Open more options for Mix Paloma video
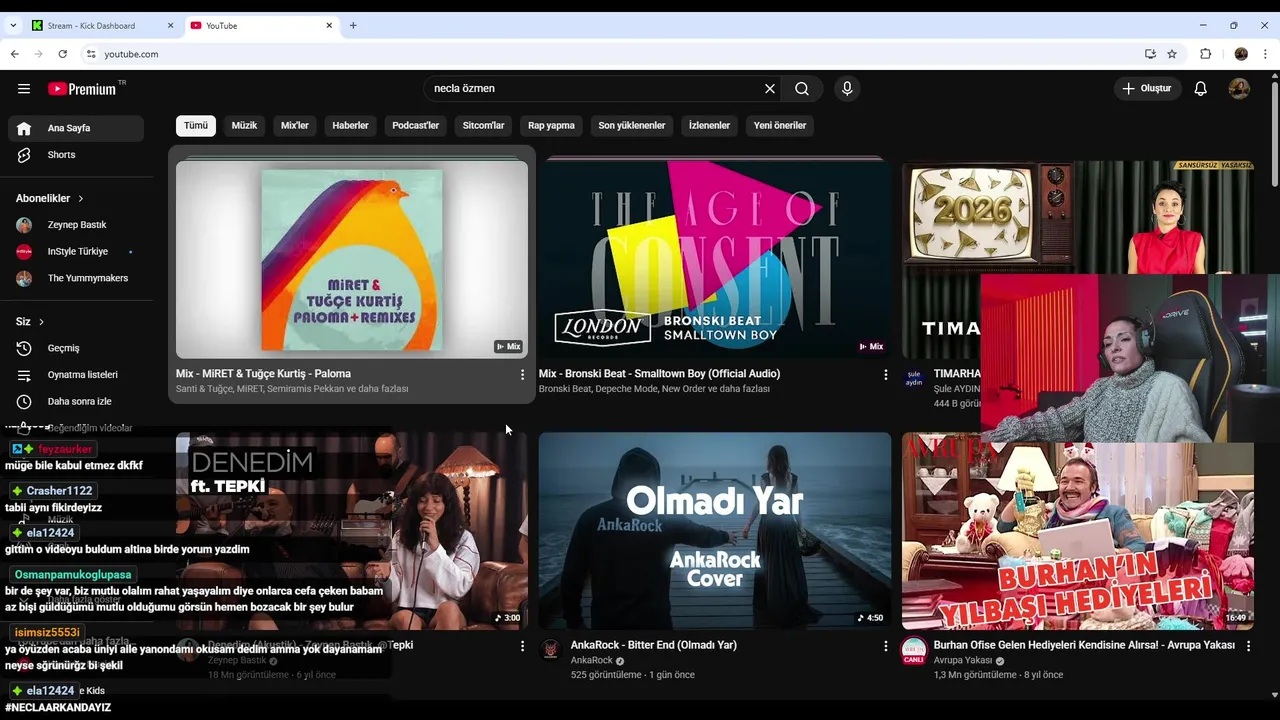The image size is (1280, 720). tap(522, 375)
